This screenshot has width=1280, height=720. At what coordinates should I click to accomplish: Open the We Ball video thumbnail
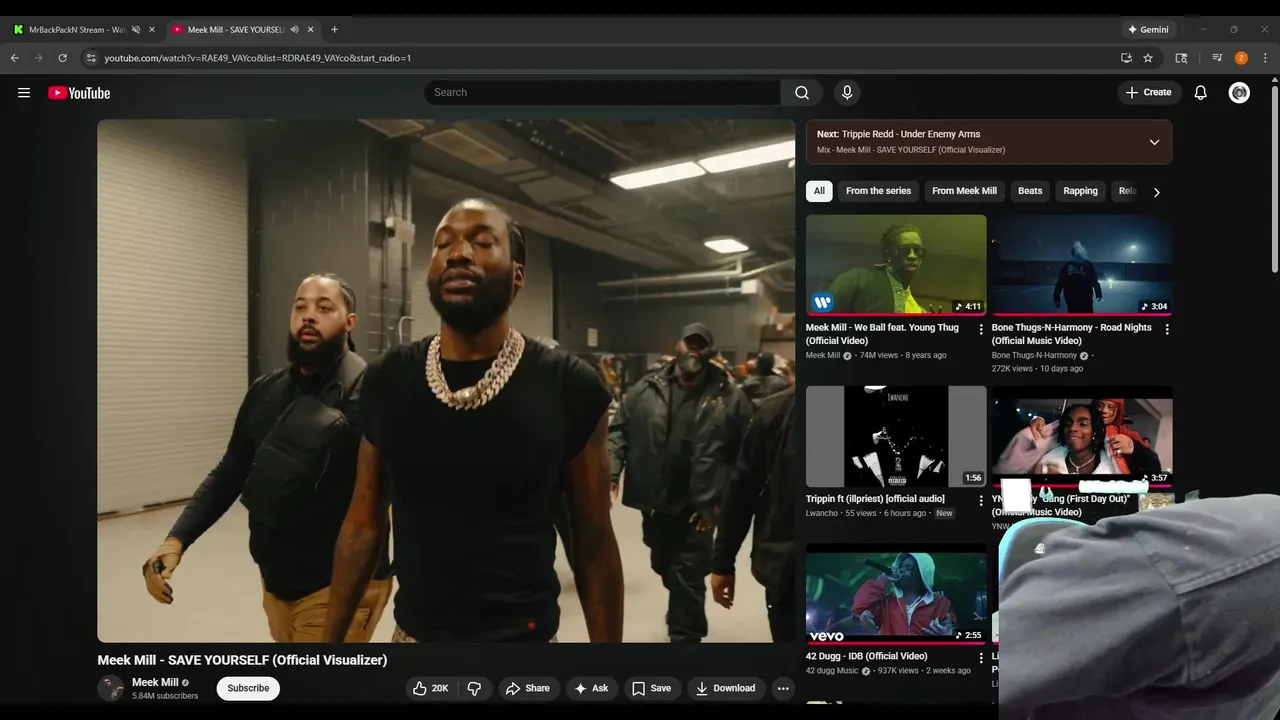click(x=896, y=264)
